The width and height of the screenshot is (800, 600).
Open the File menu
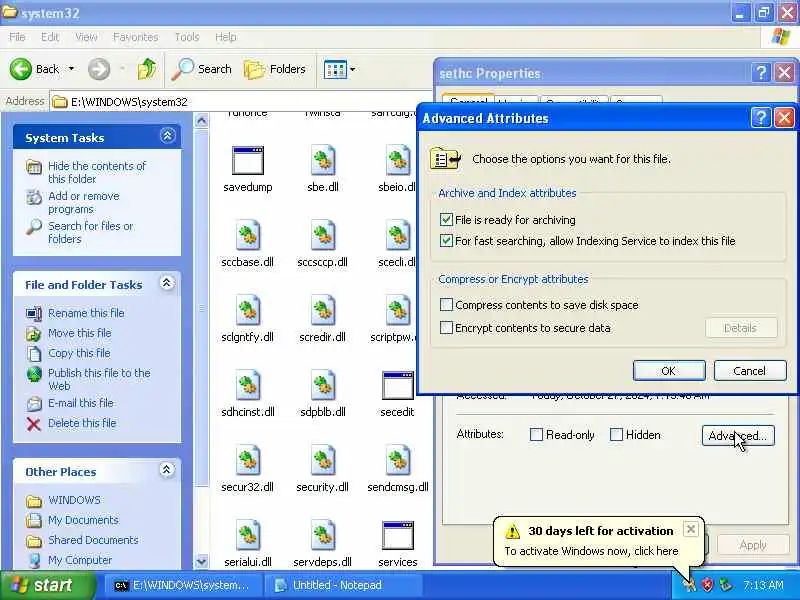pos(17,37)
